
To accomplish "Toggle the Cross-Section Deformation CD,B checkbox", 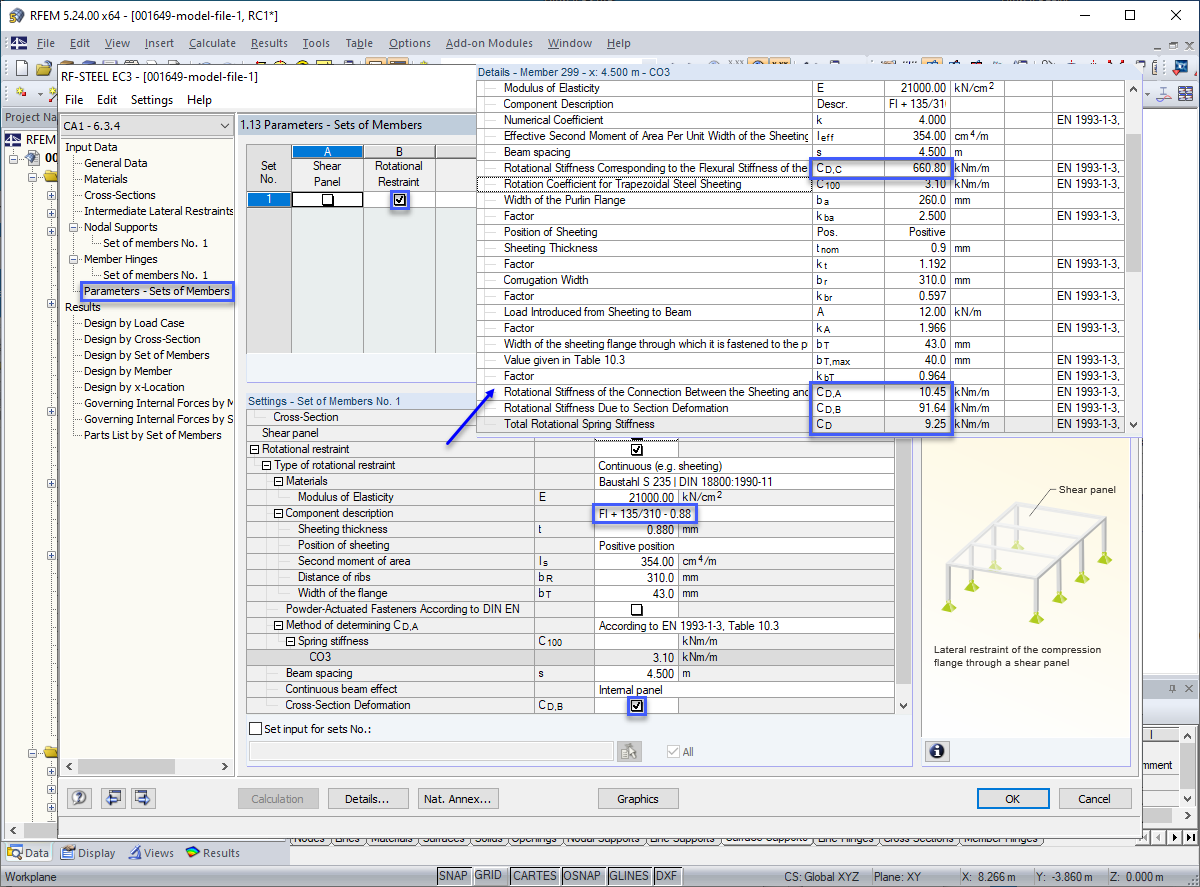I will pos(636,706).
